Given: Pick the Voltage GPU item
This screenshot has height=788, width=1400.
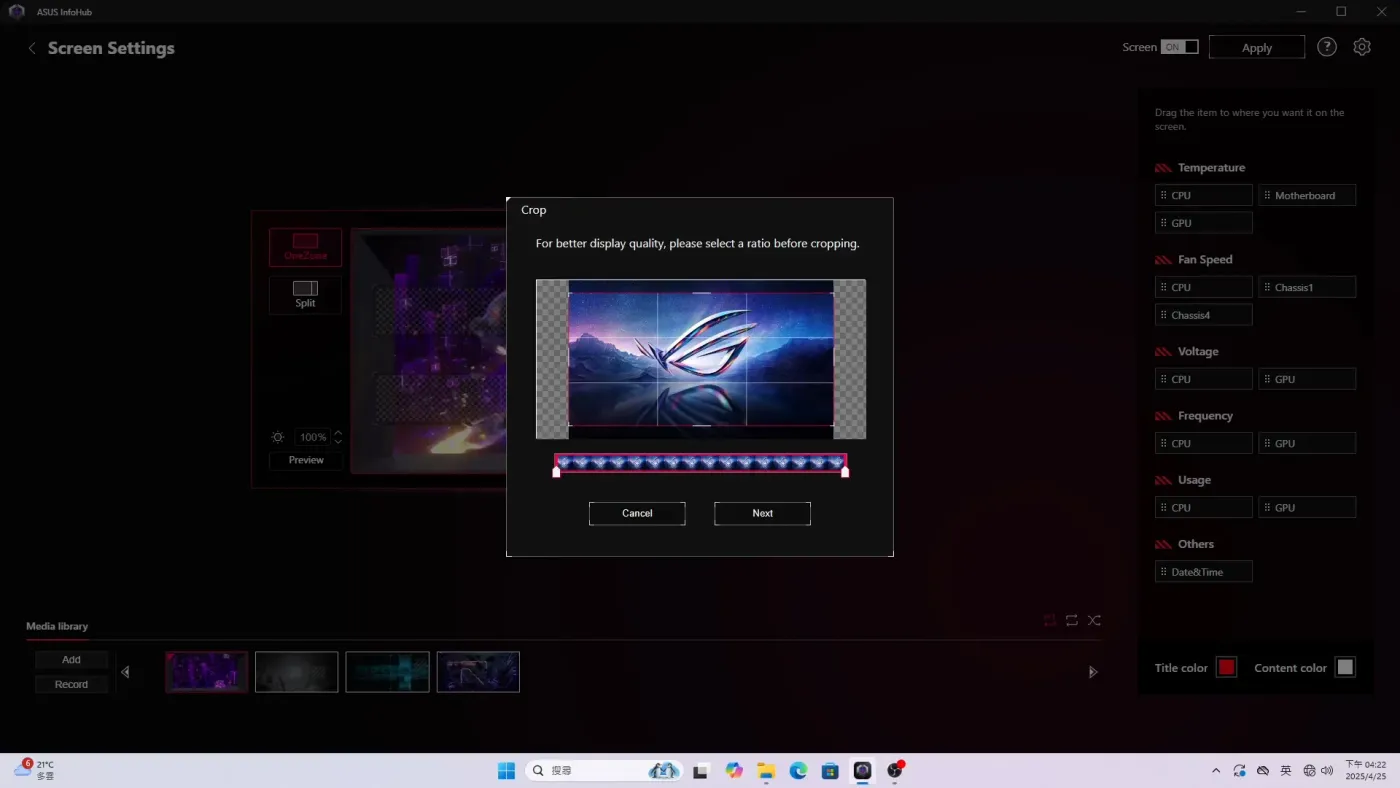Looking at the screenshot, I should pos(1307,379).
